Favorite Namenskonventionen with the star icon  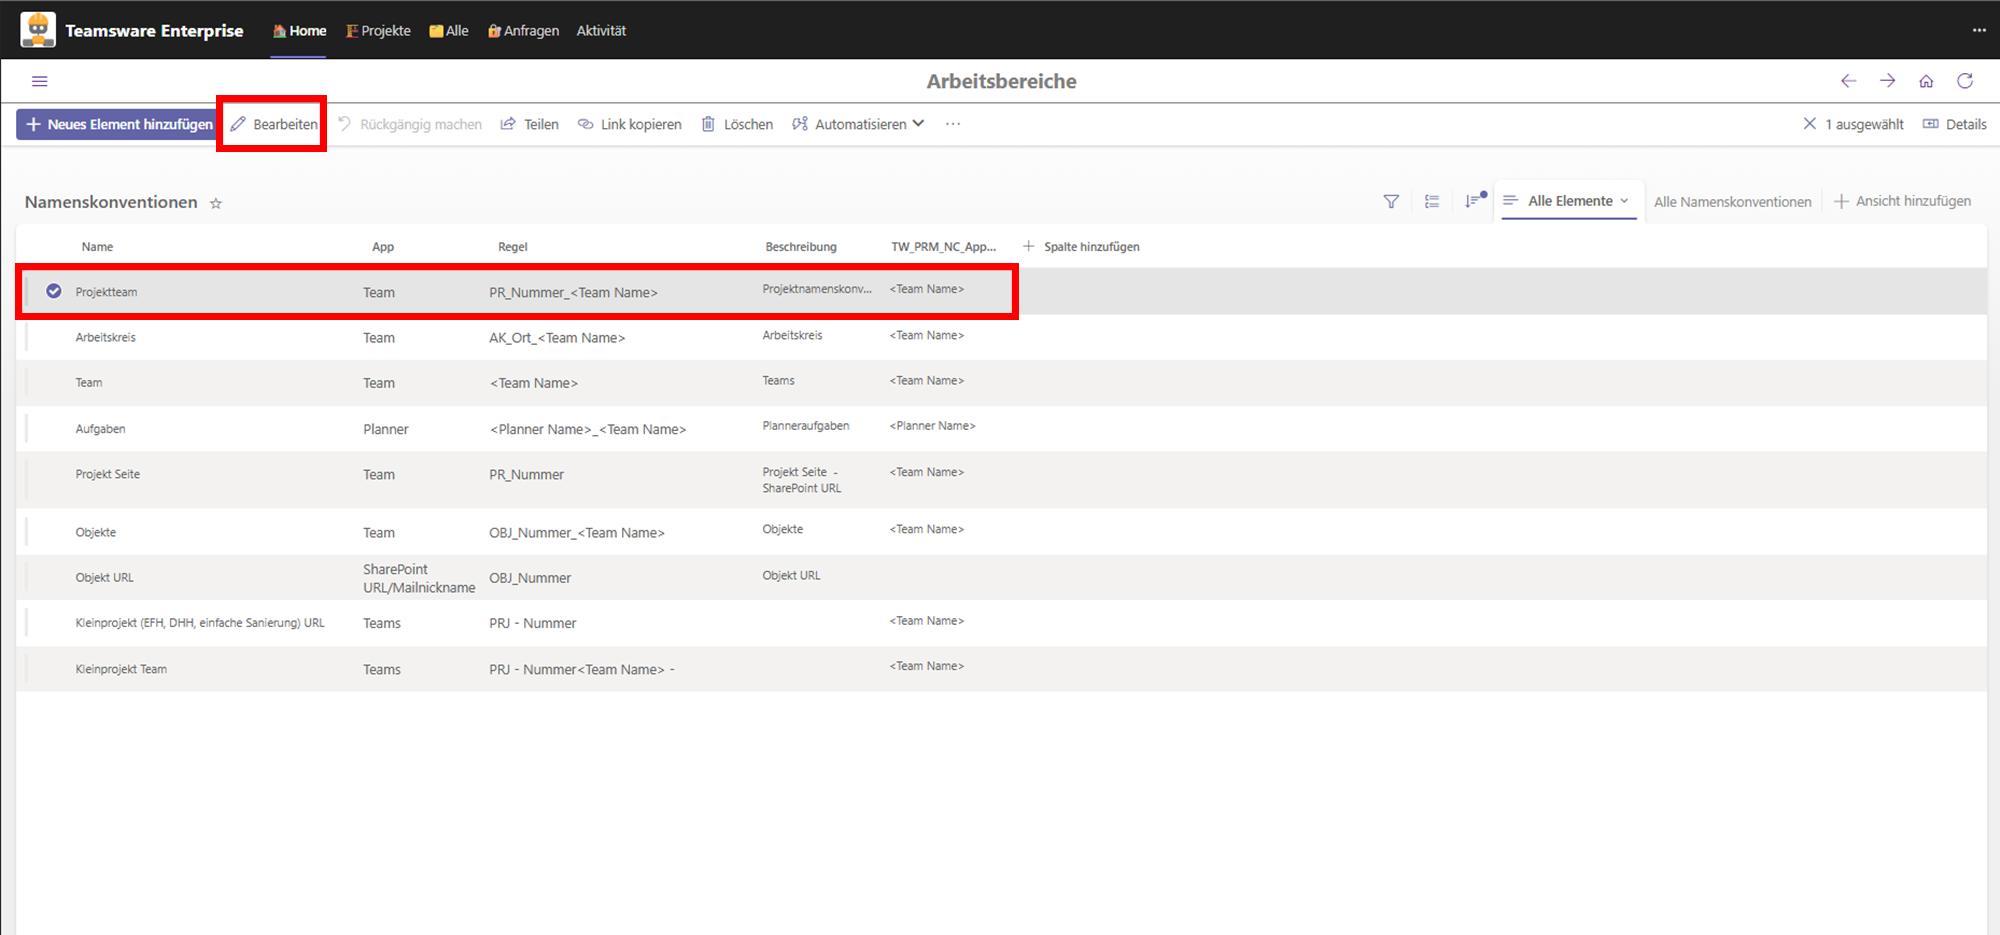[x=216, y=203]
